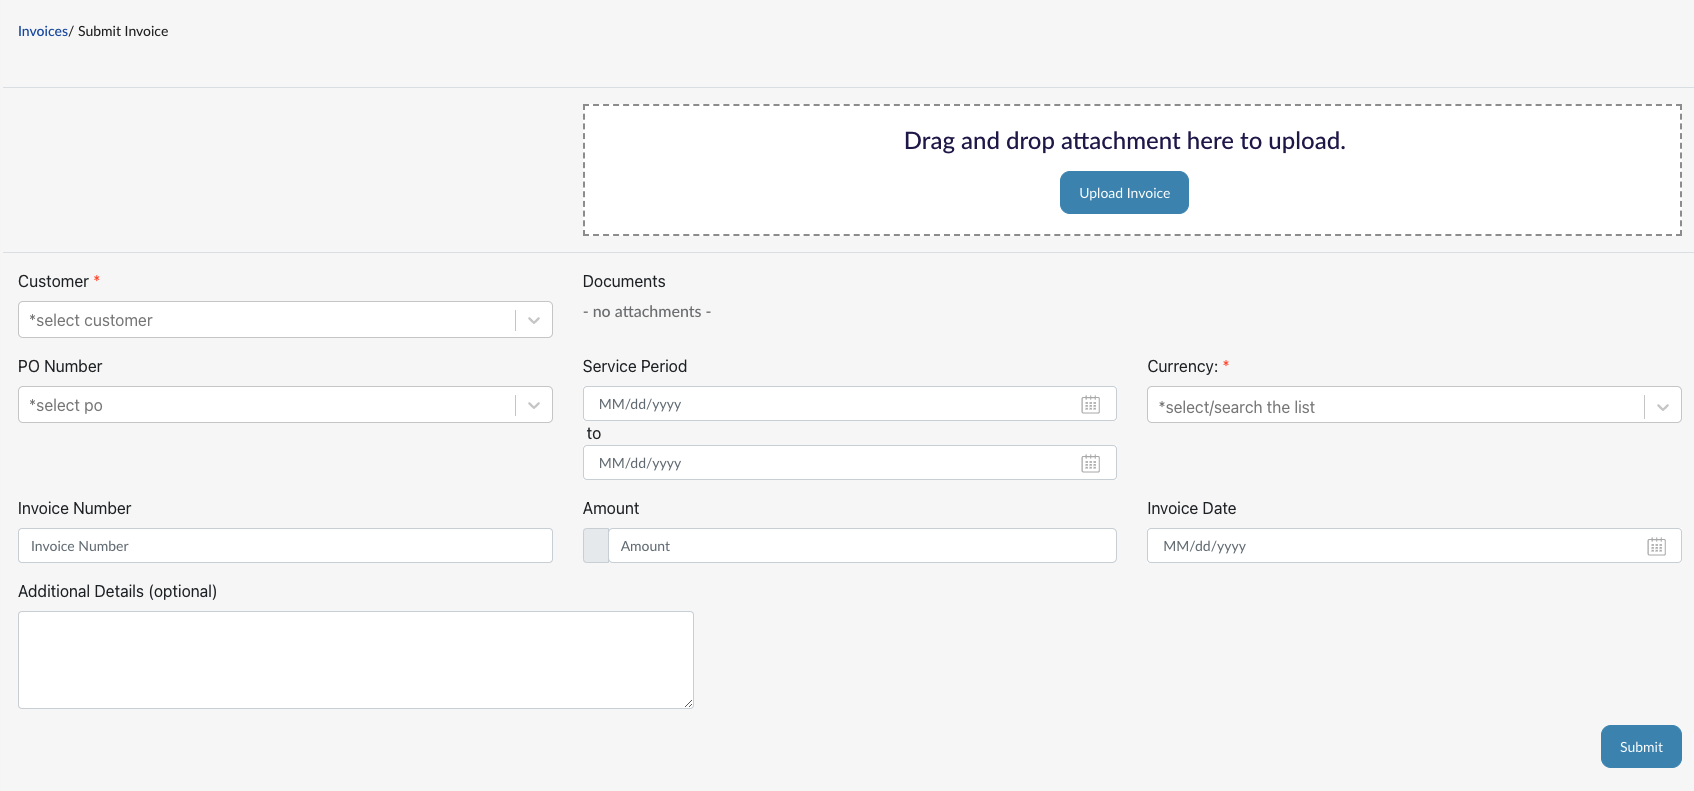Open the Service Period start date calendar icon
1694x791 pixels.
1090,404
